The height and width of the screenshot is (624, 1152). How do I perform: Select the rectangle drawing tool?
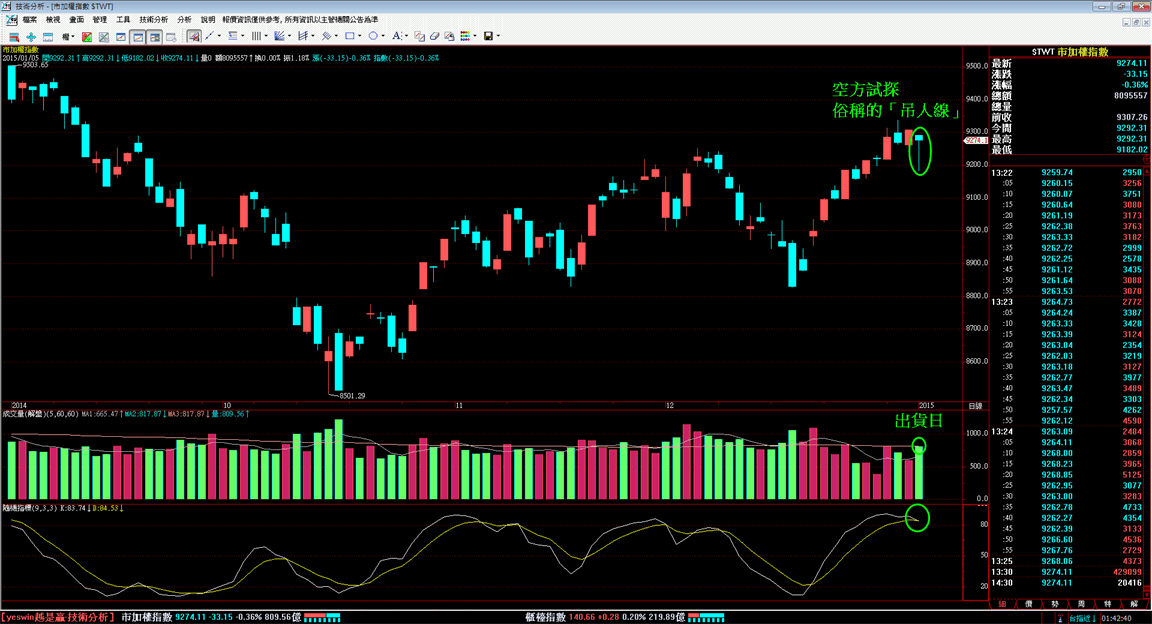click(350, 36)
